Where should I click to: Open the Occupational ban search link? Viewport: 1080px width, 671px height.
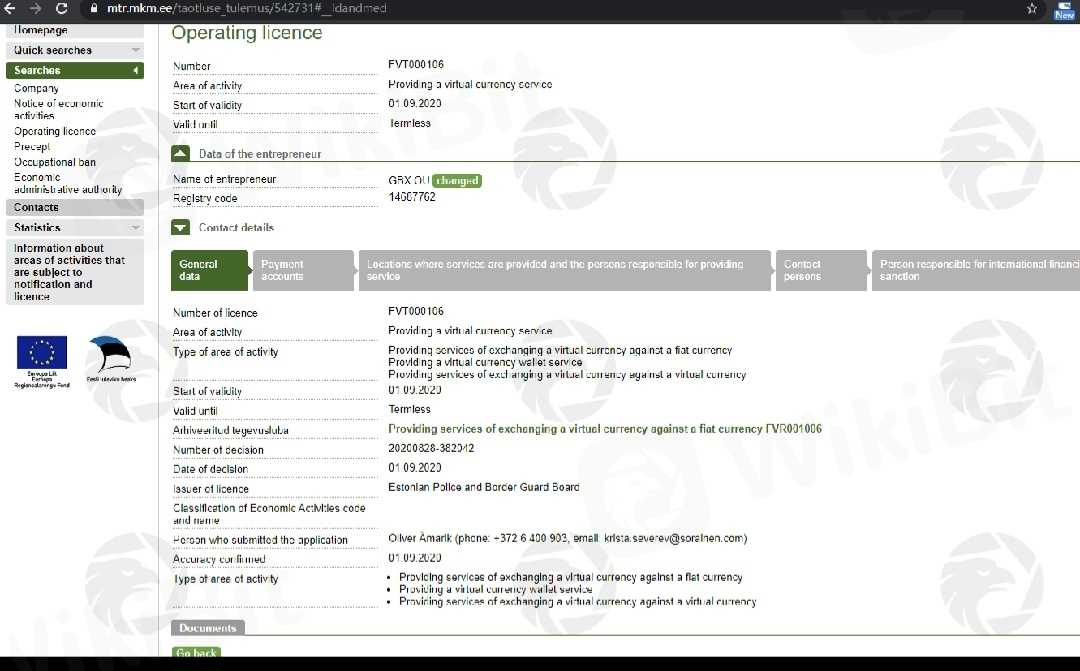[55, 162]
